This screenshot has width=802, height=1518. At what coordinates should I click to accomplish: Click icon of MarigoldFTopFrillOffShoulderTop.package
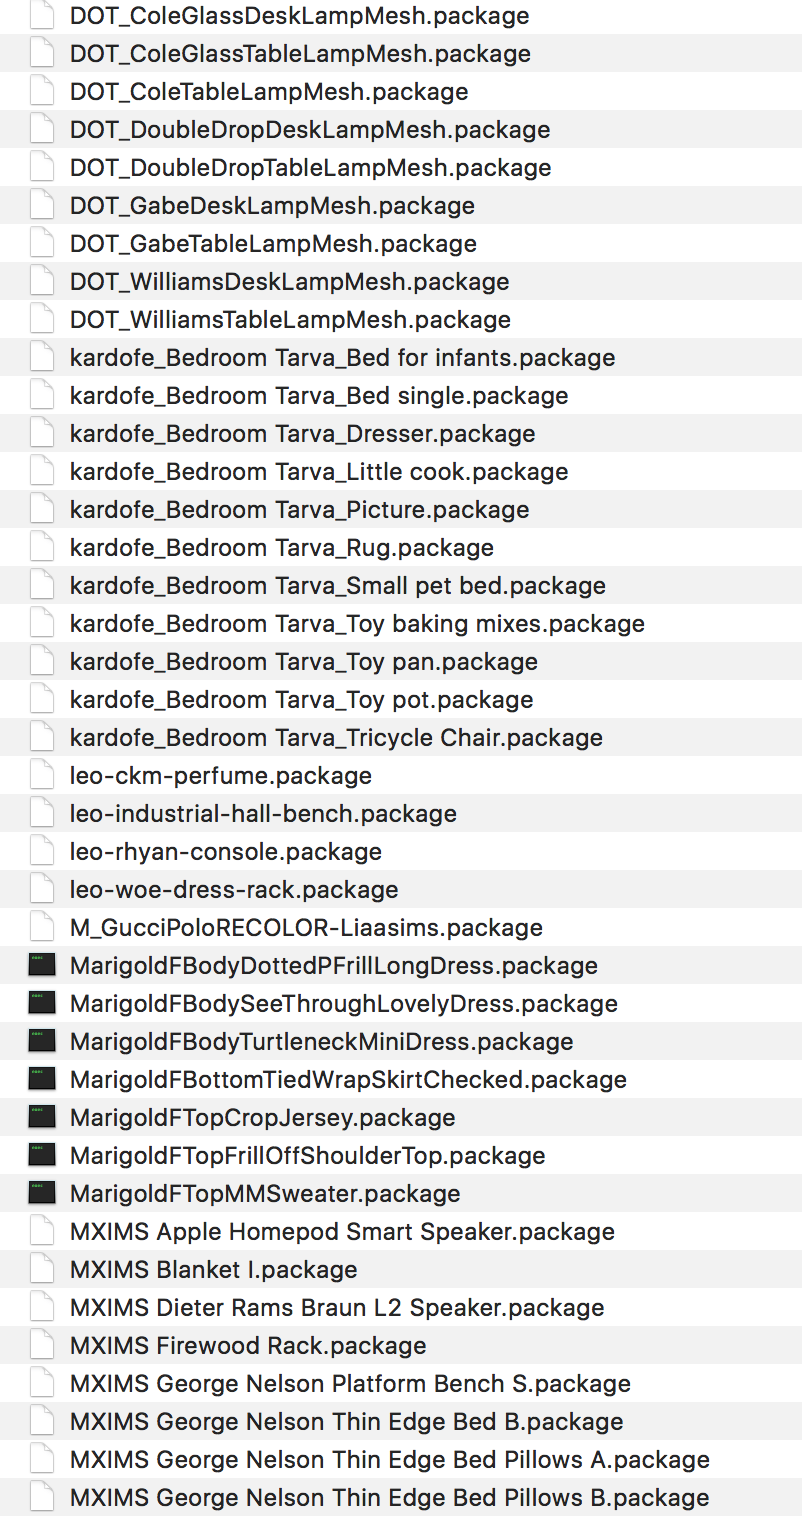pyautogui.click(x=42, y=1155)
